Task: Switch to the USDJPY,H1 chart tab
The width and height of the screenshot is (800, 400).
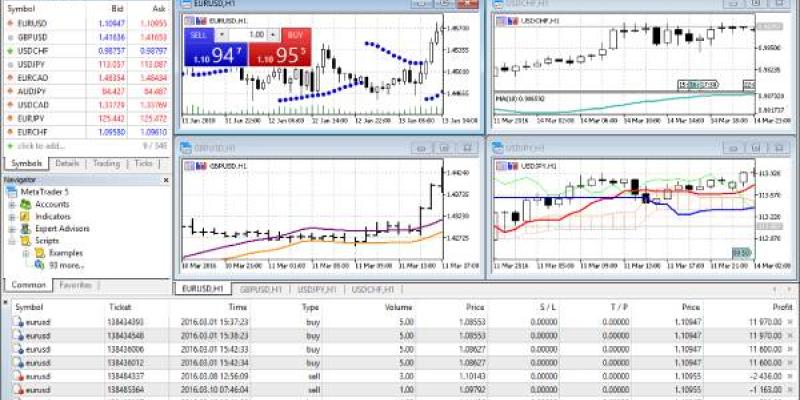Action: click(317, 289)
